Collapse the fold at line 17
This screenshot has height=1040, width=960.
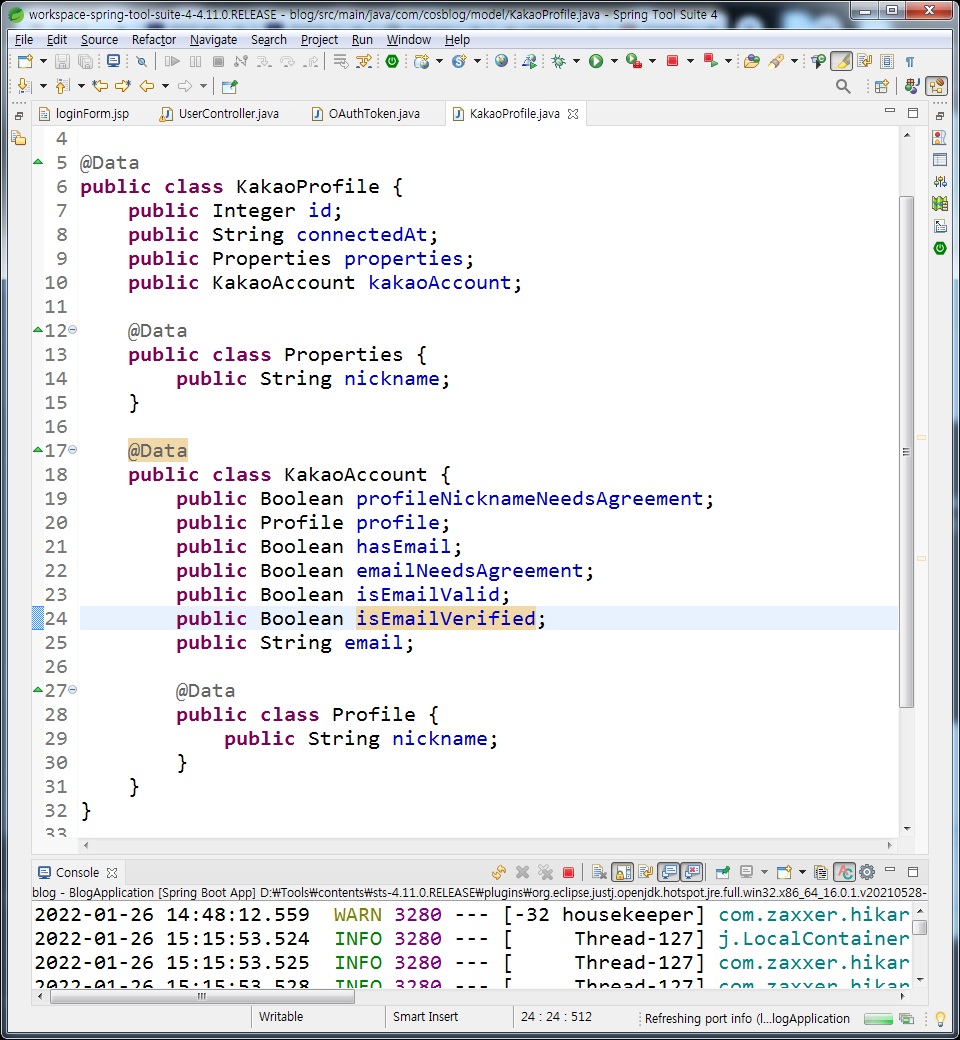73,450
